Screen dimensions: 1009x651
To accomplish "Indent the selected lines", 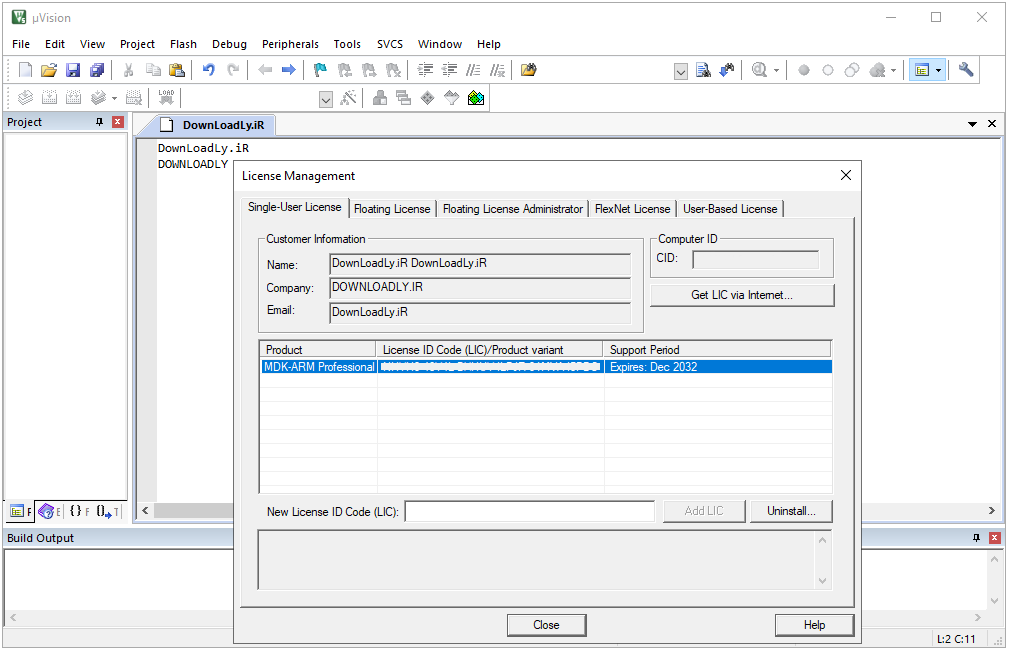I will tap(425, 70).
